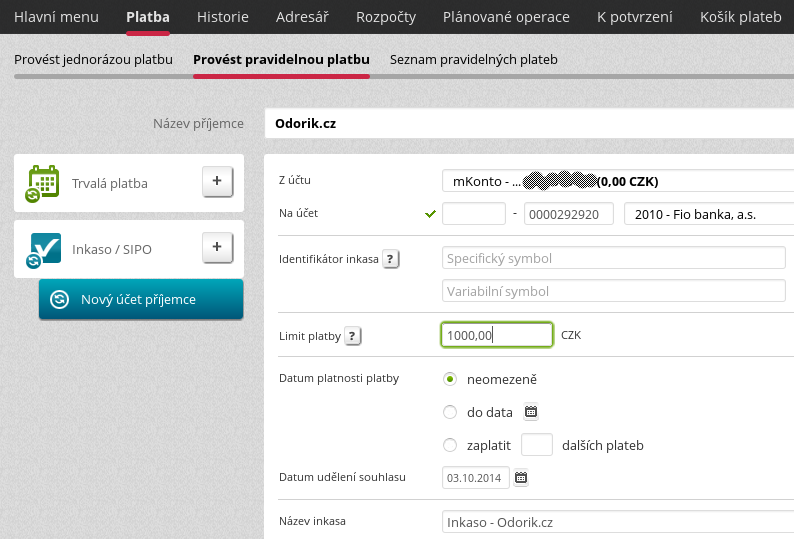Image resolution: width=794 pixels, height=539 pixels.
Task: Select the zaplatit dalších plateb option
Action: point(450,445)
